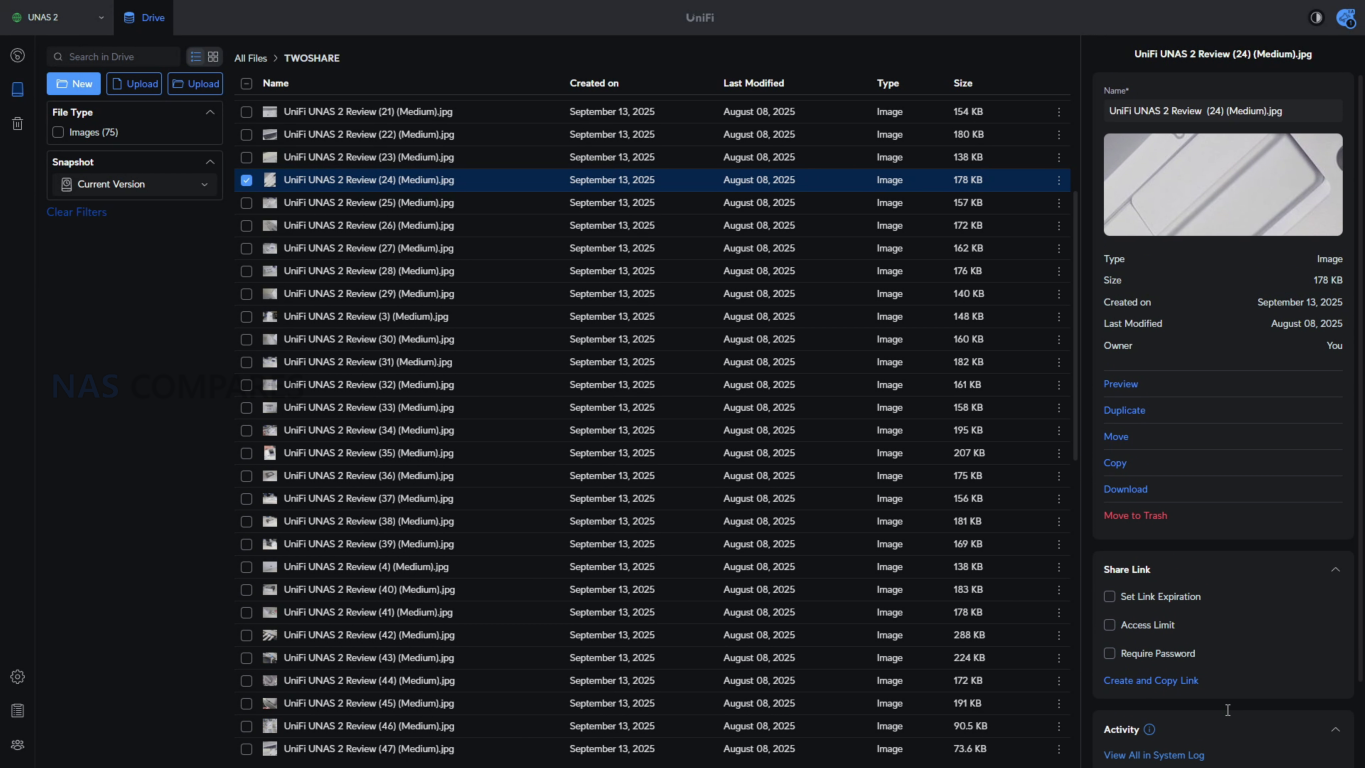Open the users icon in sidebar
This screenshot has height=768, width=1365.
pyautogui.click(x=17, y=745)
